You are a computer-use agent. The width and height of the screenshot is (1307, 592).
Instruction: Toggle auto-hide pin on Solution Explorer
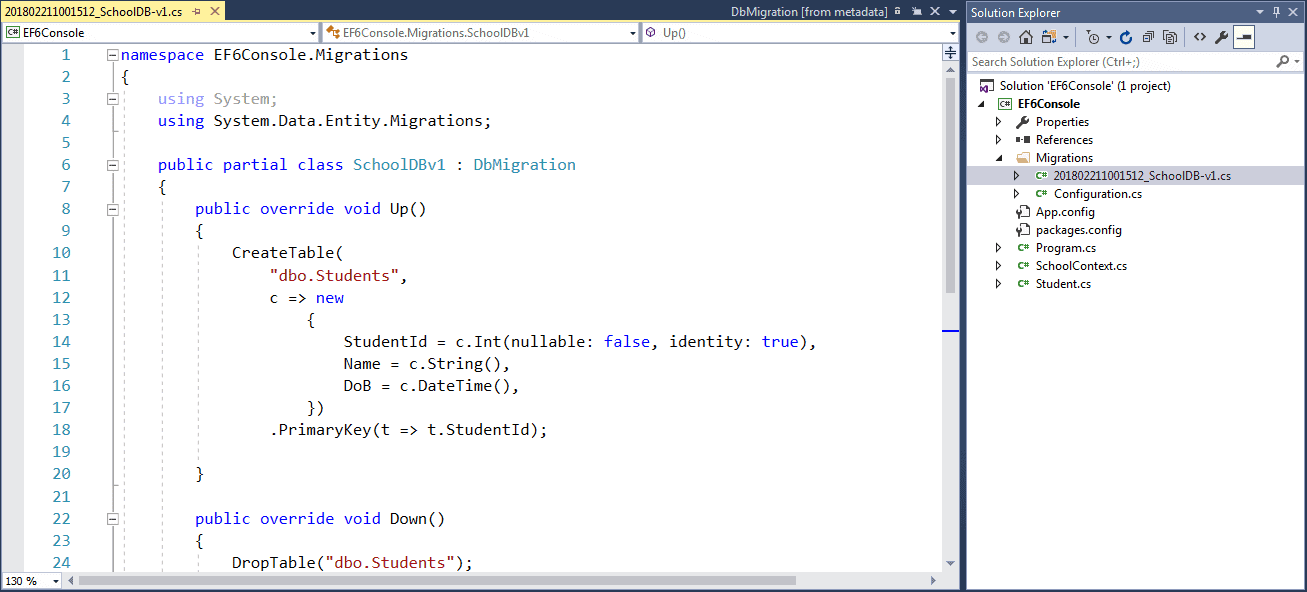tap(1278, 12)
